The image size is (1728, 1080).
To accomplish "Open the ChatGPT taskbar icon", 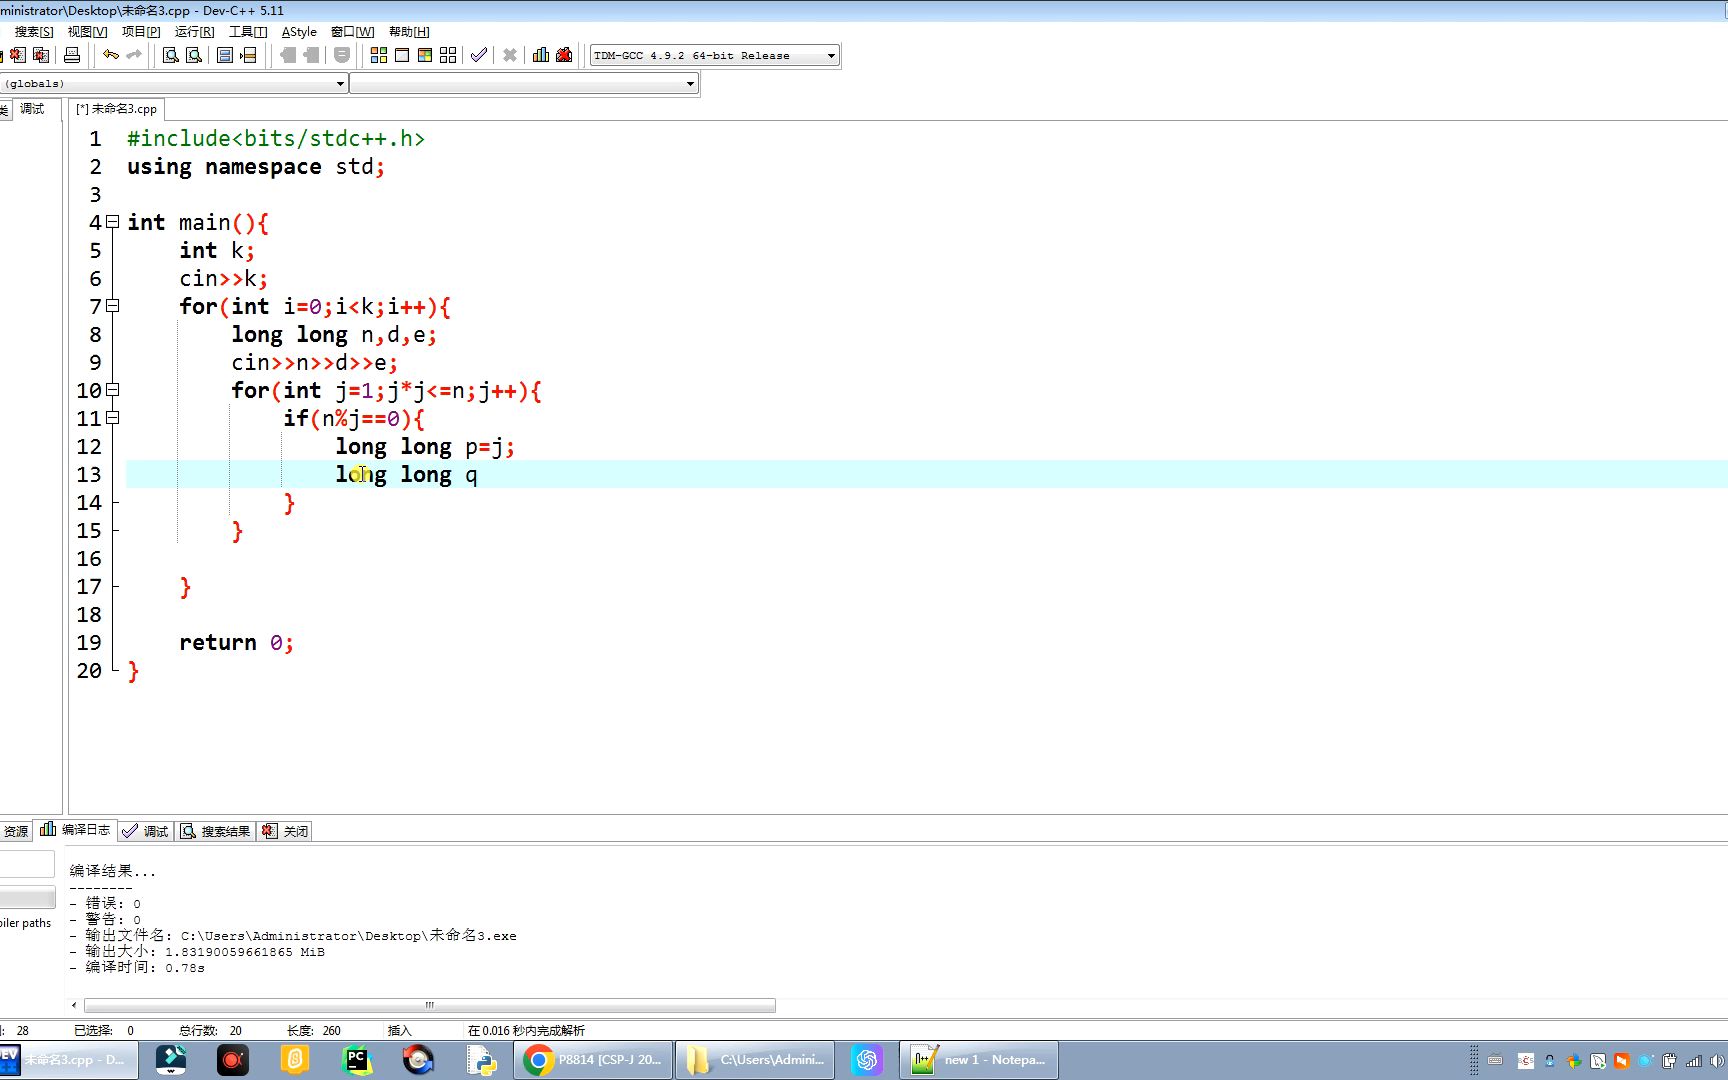I will point(867,1060).
